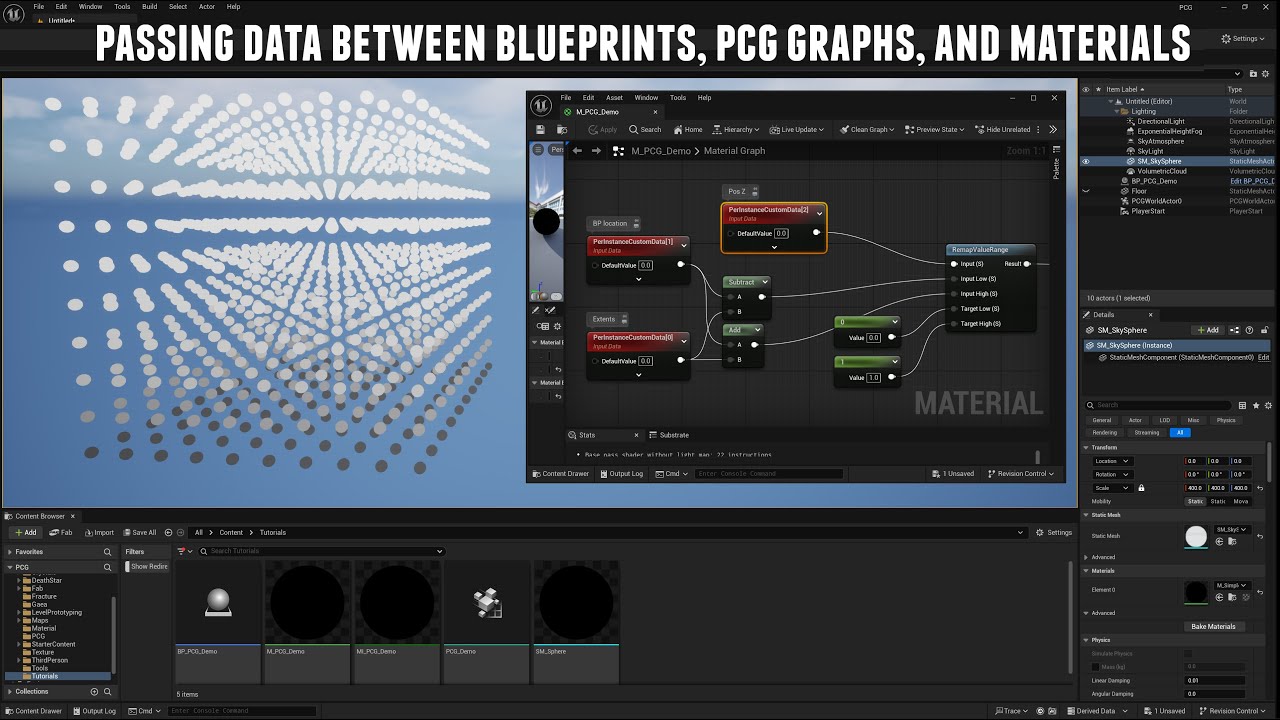Viewport: 1280px width, 720px height.
Task: Click the M_PCG_Demo breadcrumb in the Material Graph
Action: click(x=660, y=151)
